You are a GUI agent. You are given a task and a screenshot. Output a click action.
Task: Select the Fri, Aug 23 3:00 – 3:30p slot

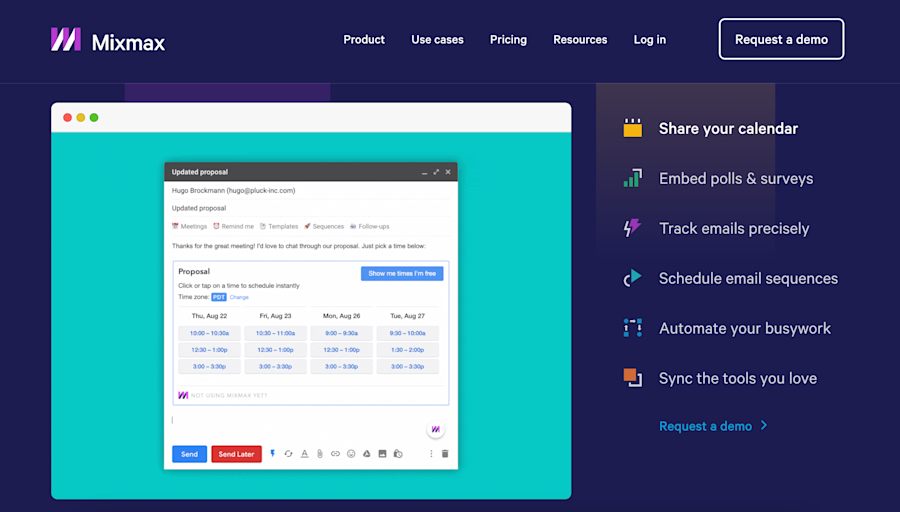276,366
